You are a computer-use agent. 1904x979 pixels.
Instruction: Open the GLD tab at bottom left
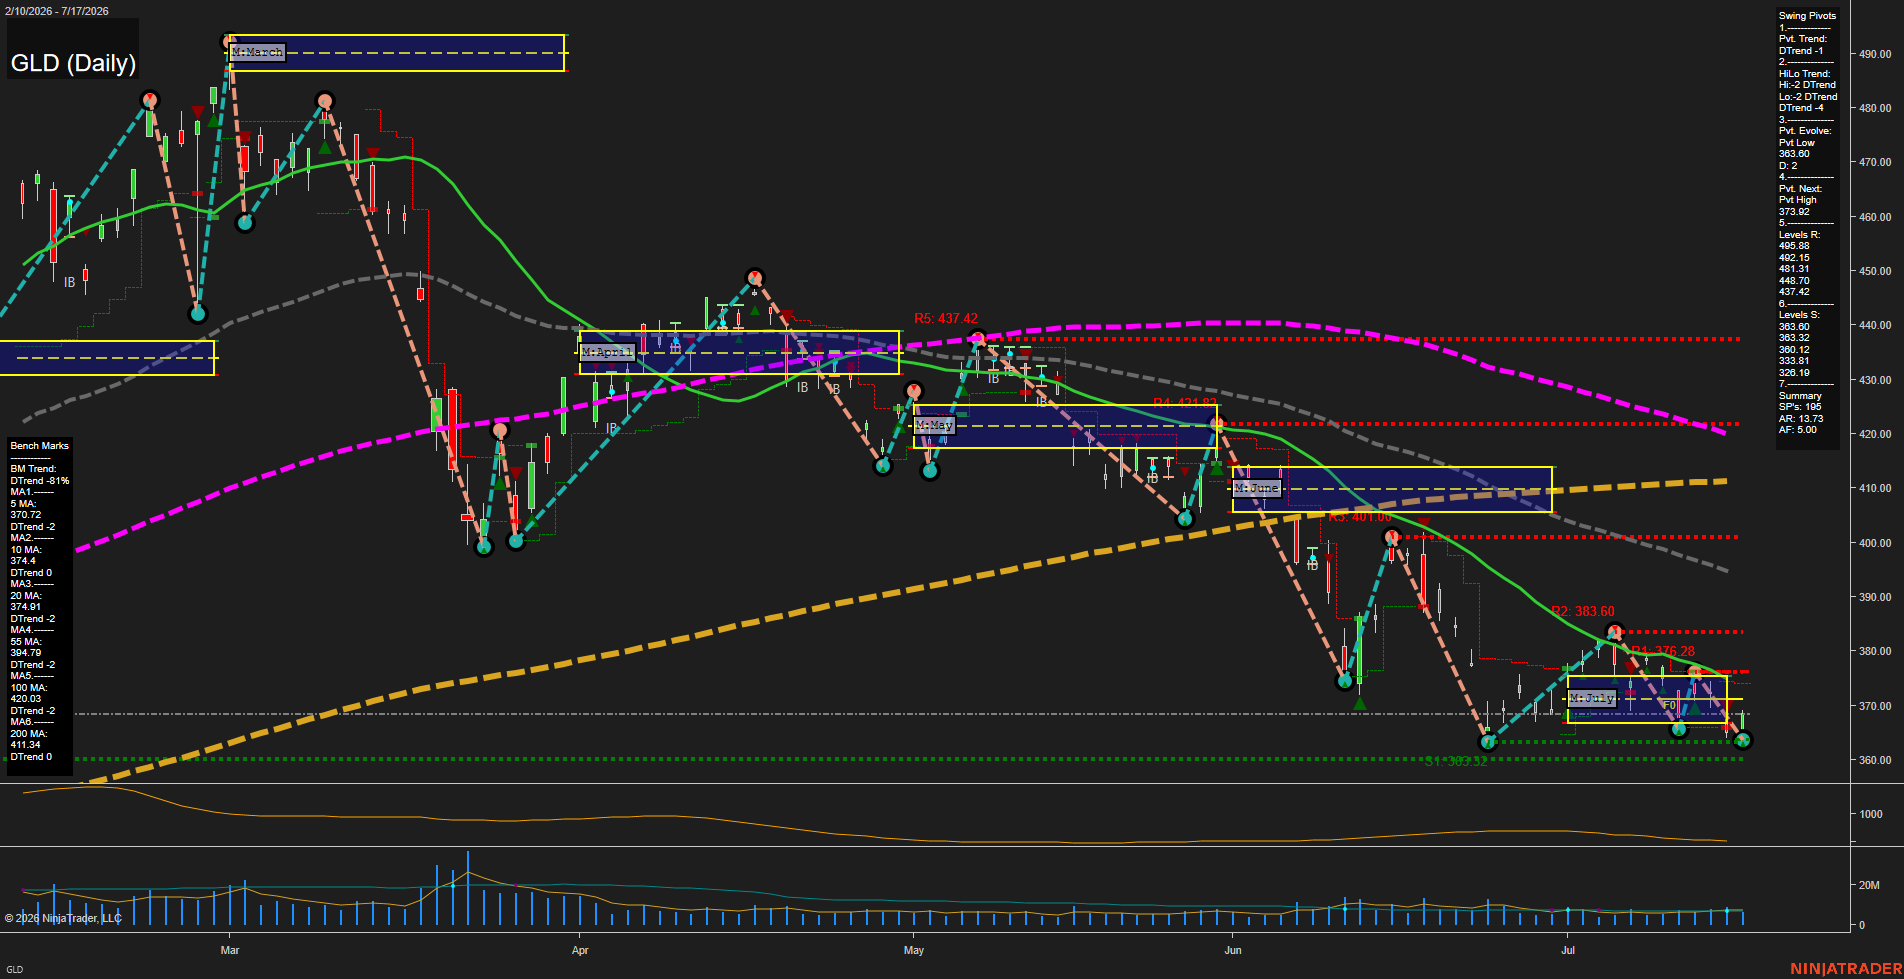tap(14, 969)
